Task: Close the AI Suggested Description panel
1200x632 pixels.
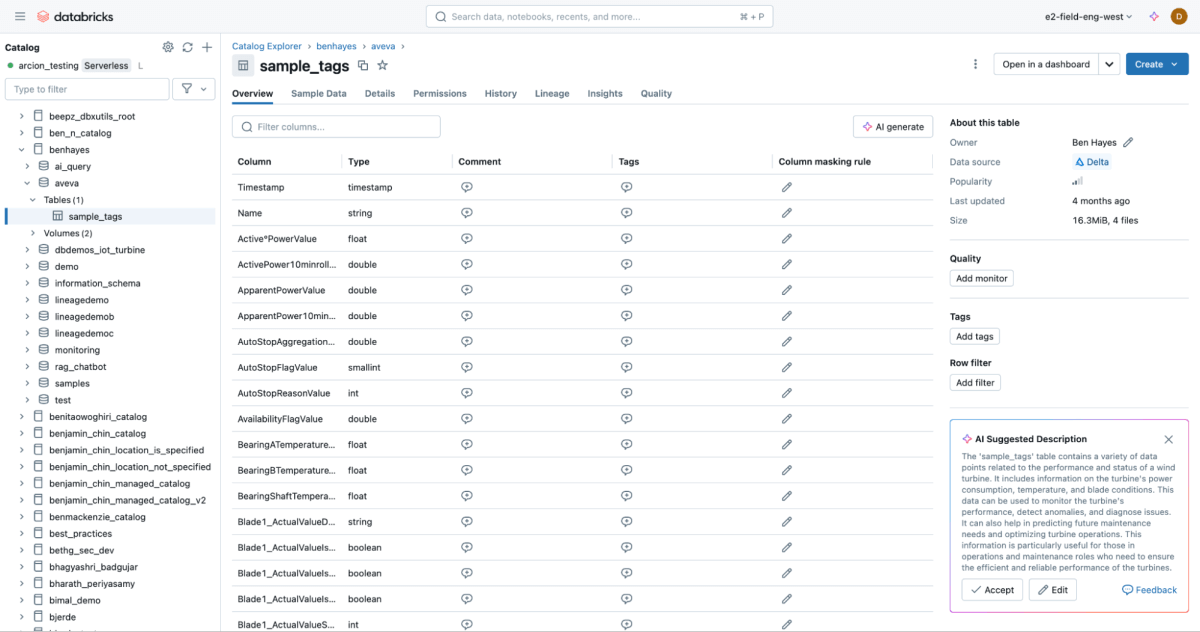Action: [x=1169, y=439]
